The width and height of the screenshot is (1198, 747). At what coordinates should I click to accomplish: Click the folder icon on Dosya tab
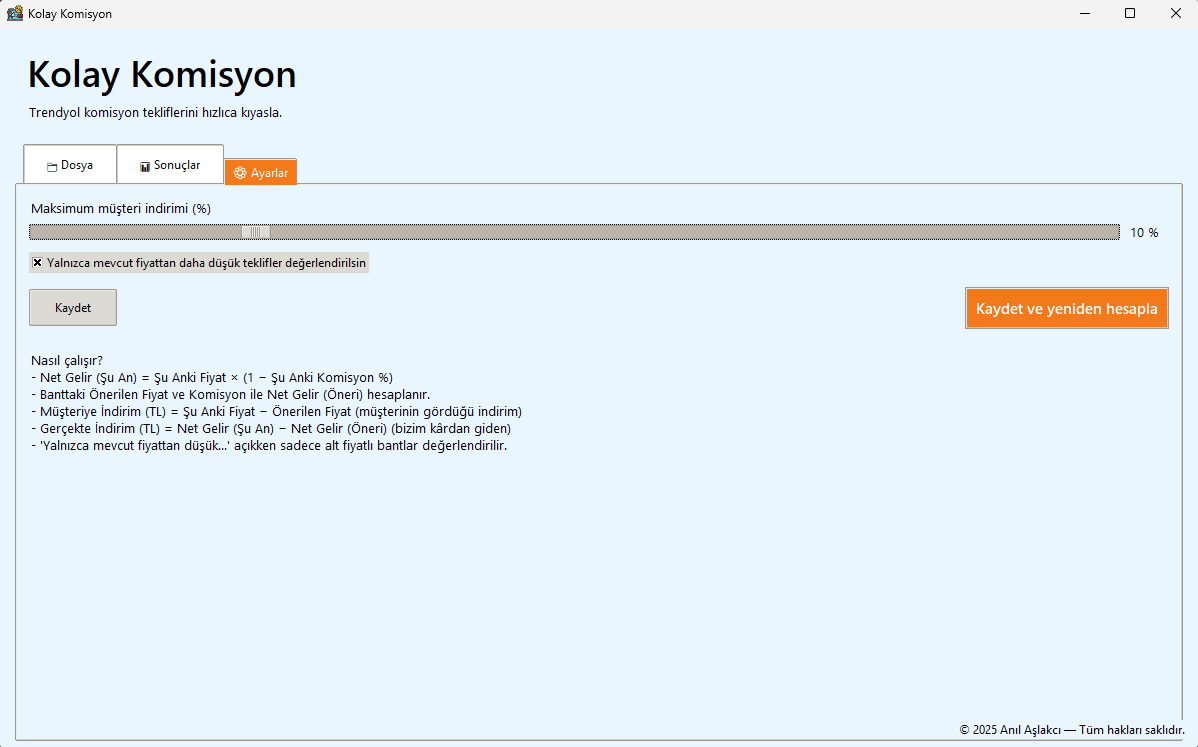tap(52, 167)
